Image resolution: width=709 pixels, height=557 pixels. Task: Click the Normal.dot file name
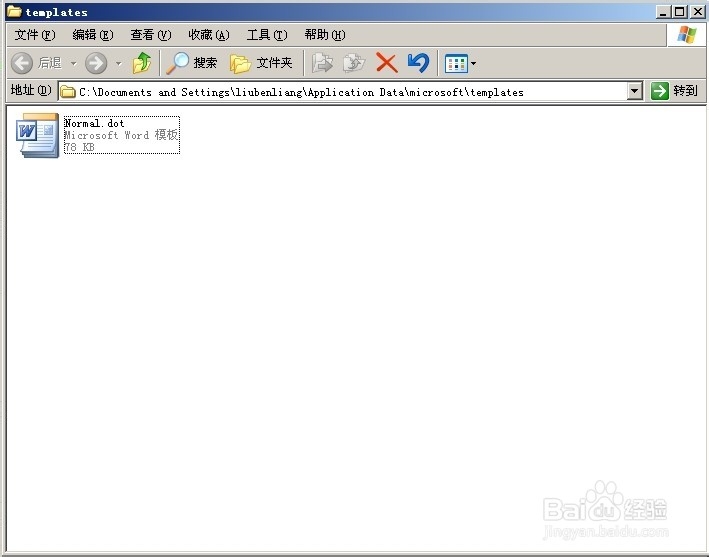pos(94,123)
